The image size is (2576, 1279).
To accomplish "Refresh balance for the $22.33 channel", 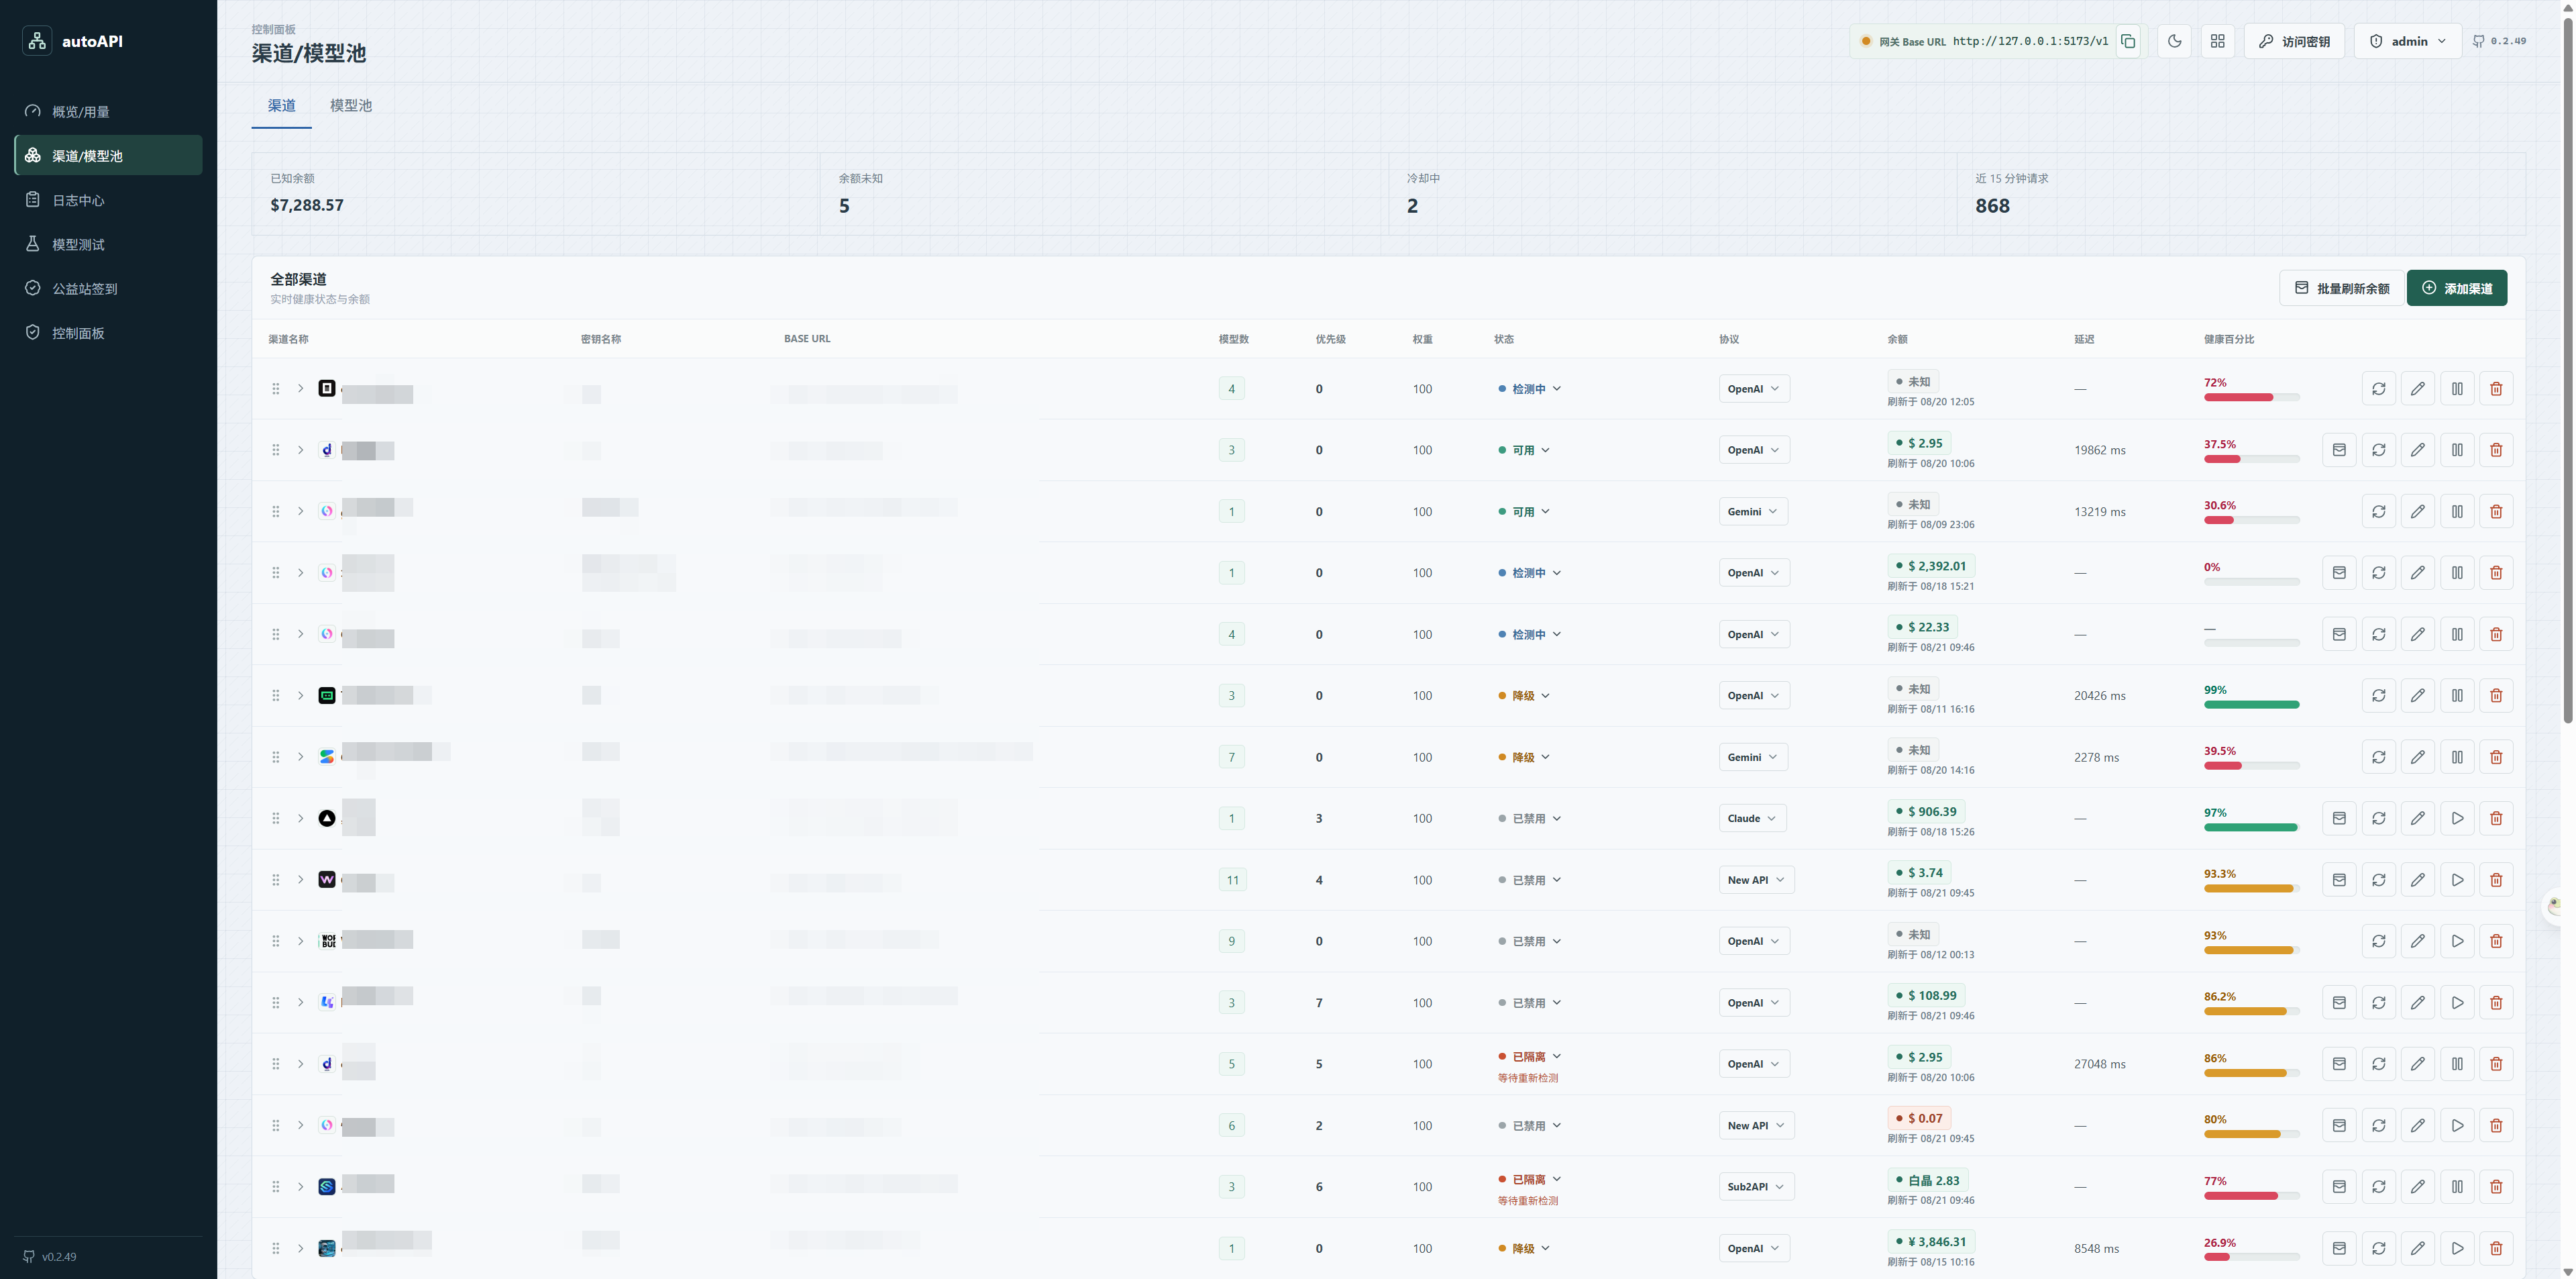I will (2339, 634).
